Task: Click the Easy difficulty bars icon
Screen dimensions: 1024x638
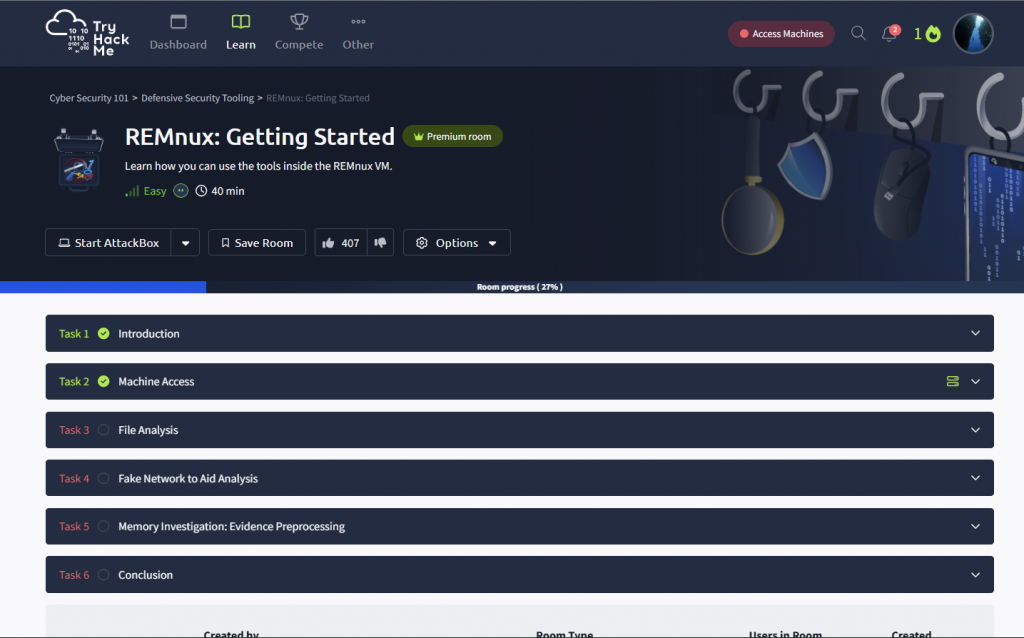Action: coord(132,191)
